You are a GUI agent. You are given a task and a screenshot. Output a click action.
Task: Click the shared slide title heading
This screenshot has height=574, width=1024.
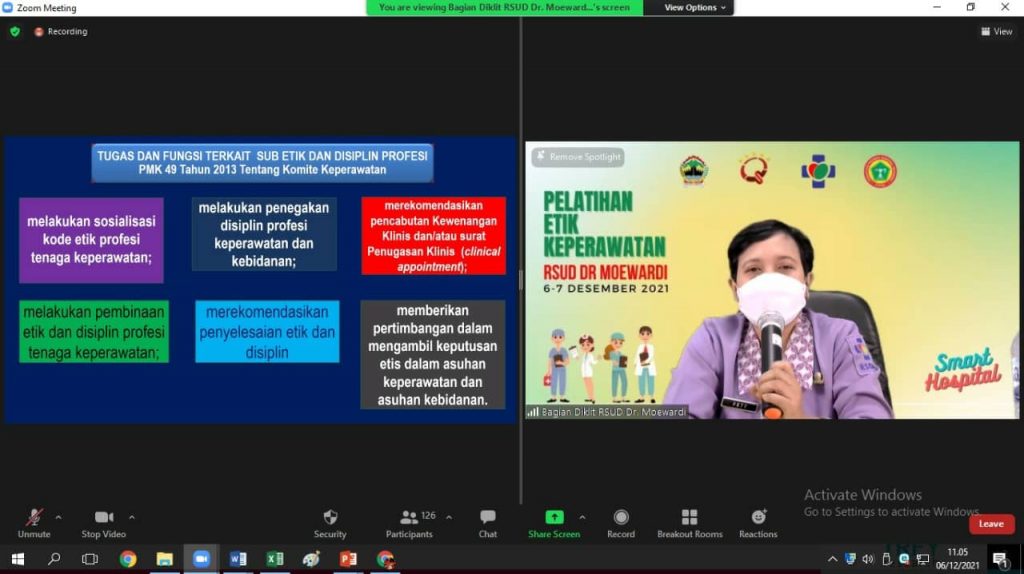[263, 163]
